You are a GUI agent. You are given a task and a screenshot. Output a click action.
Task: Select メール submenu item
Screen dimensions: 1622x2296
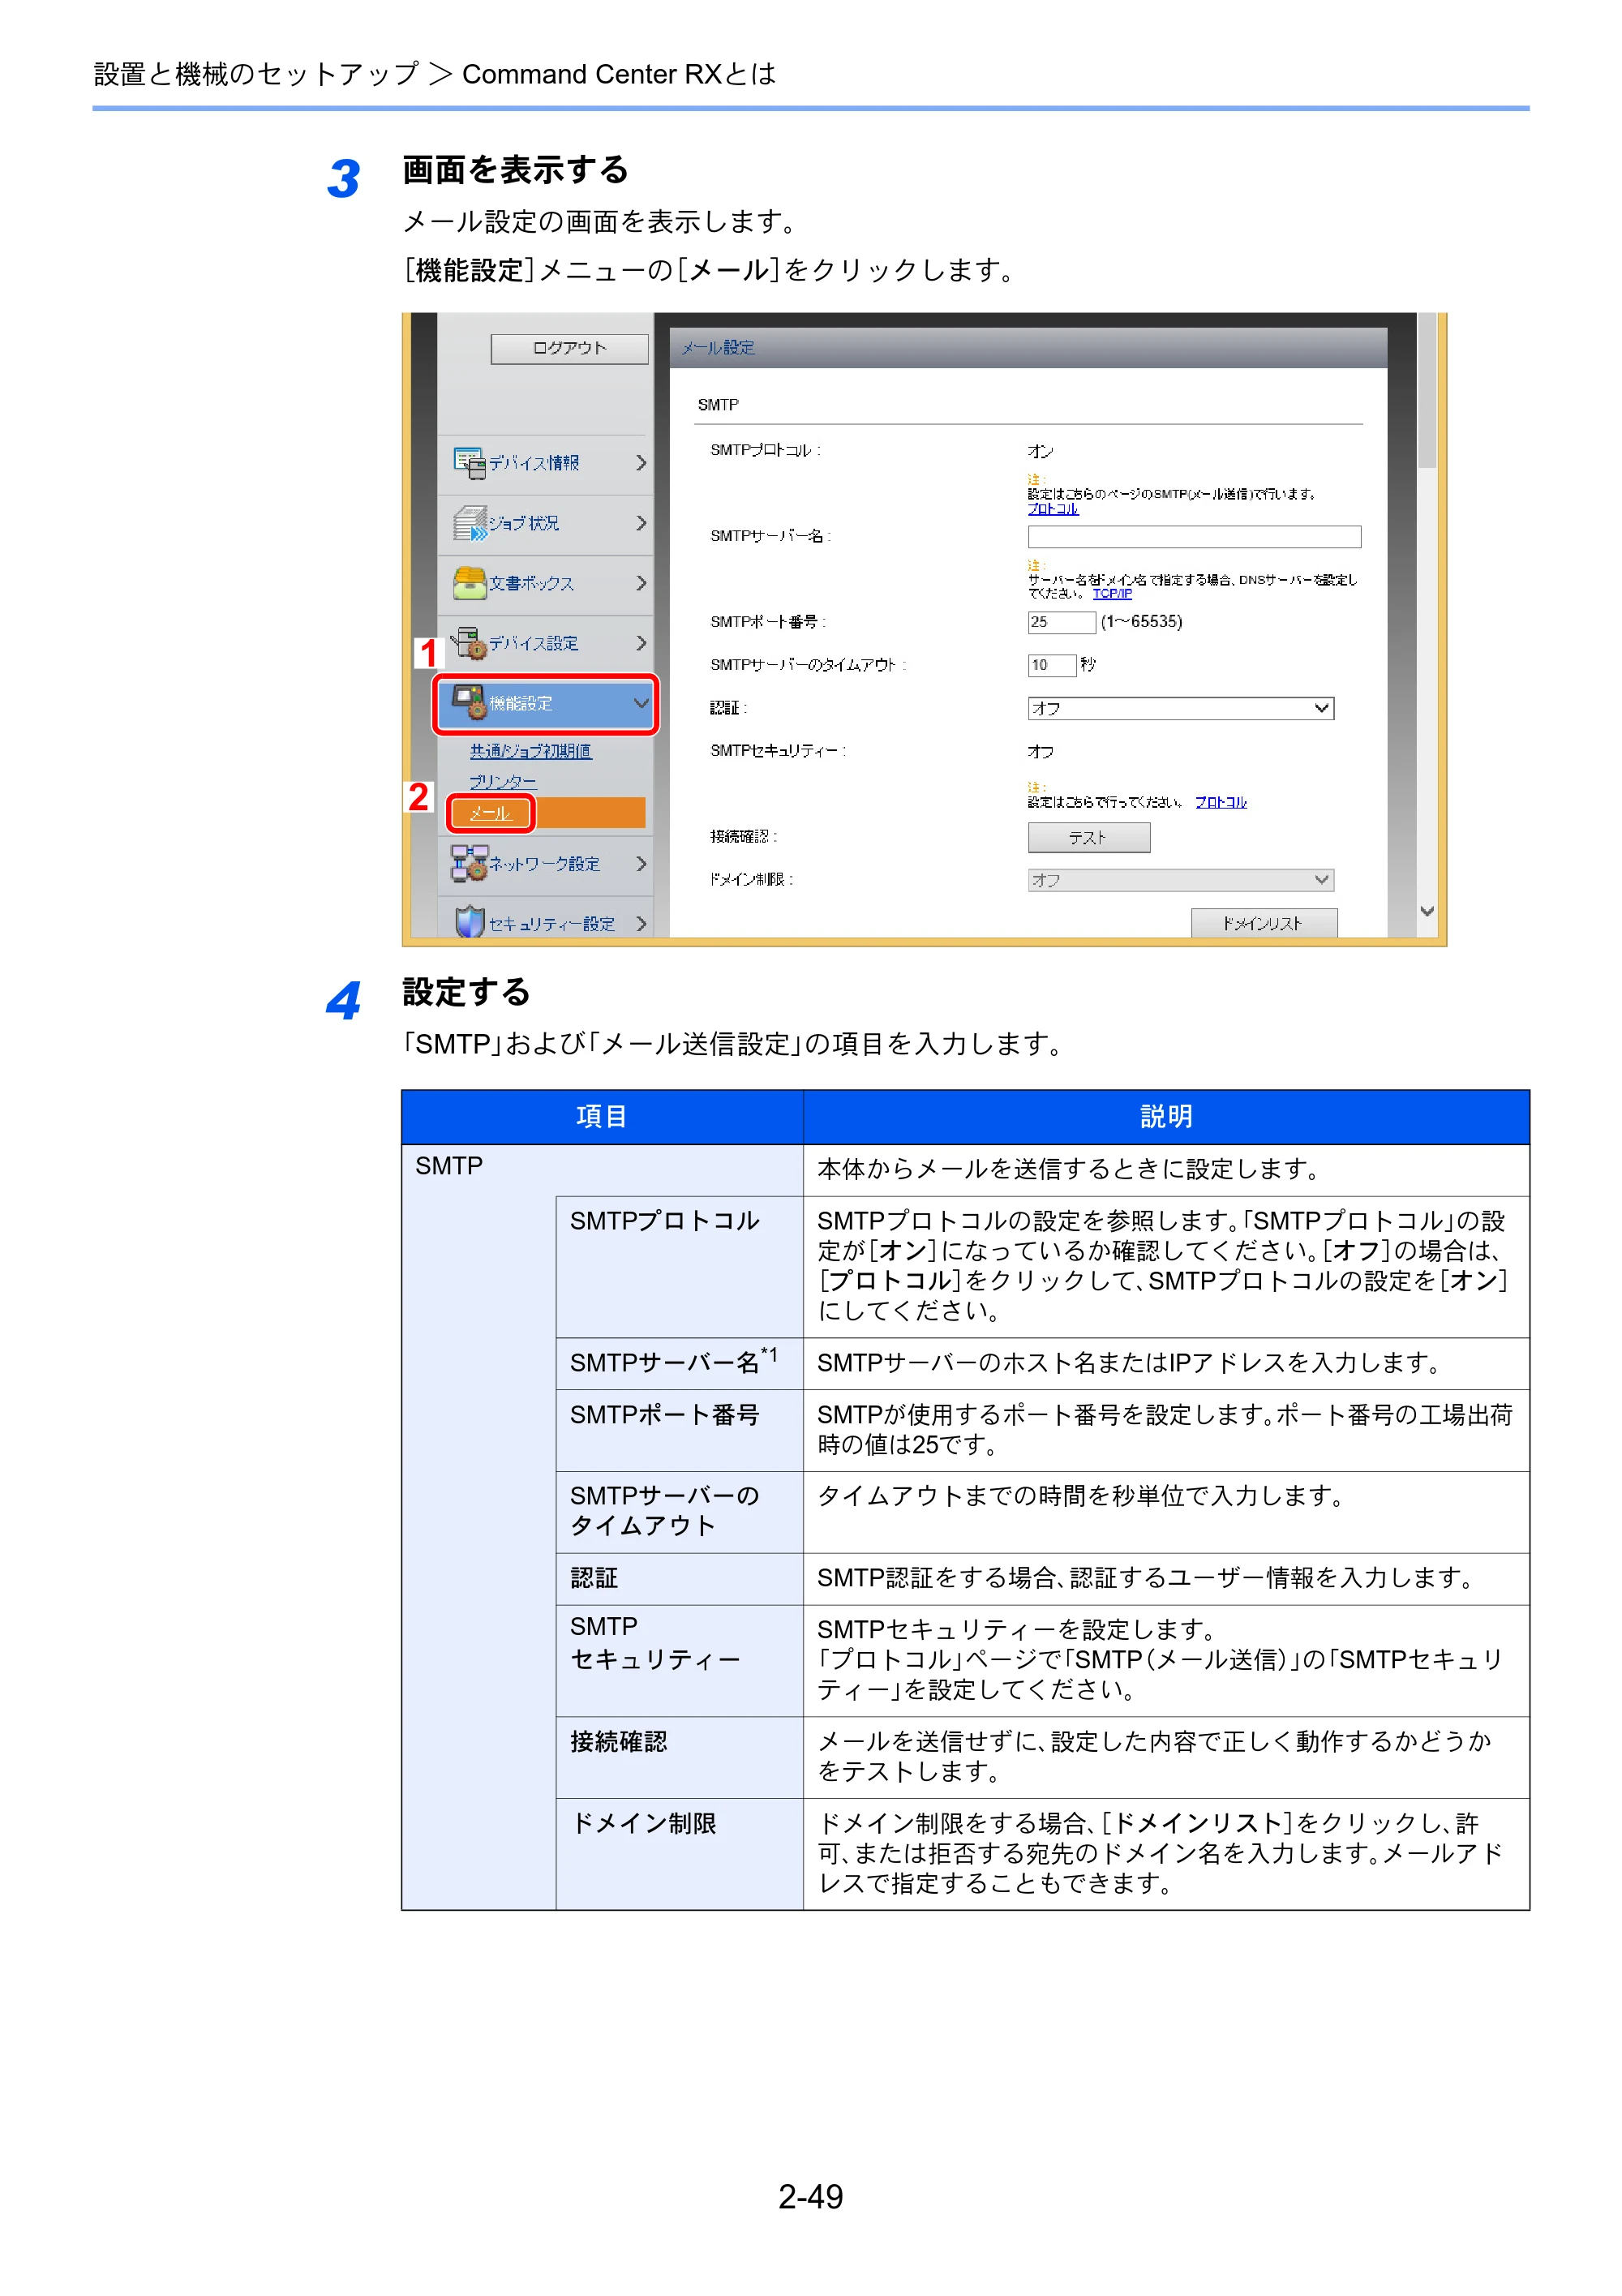coord(490,813)
